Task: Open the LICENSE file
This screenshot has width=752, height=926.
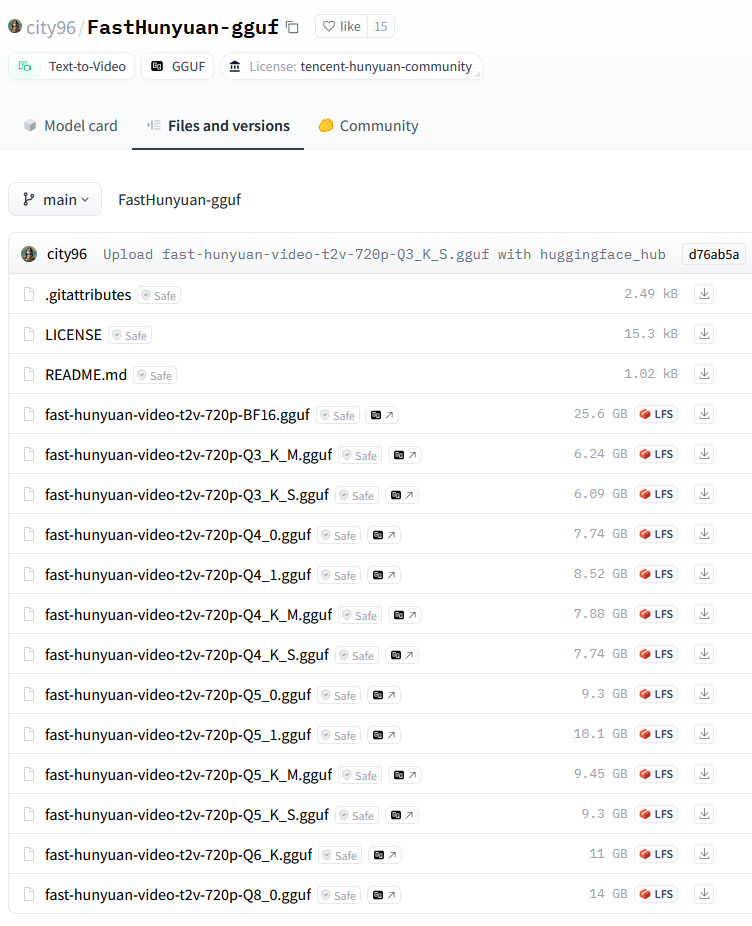Action: coord(73,335)
